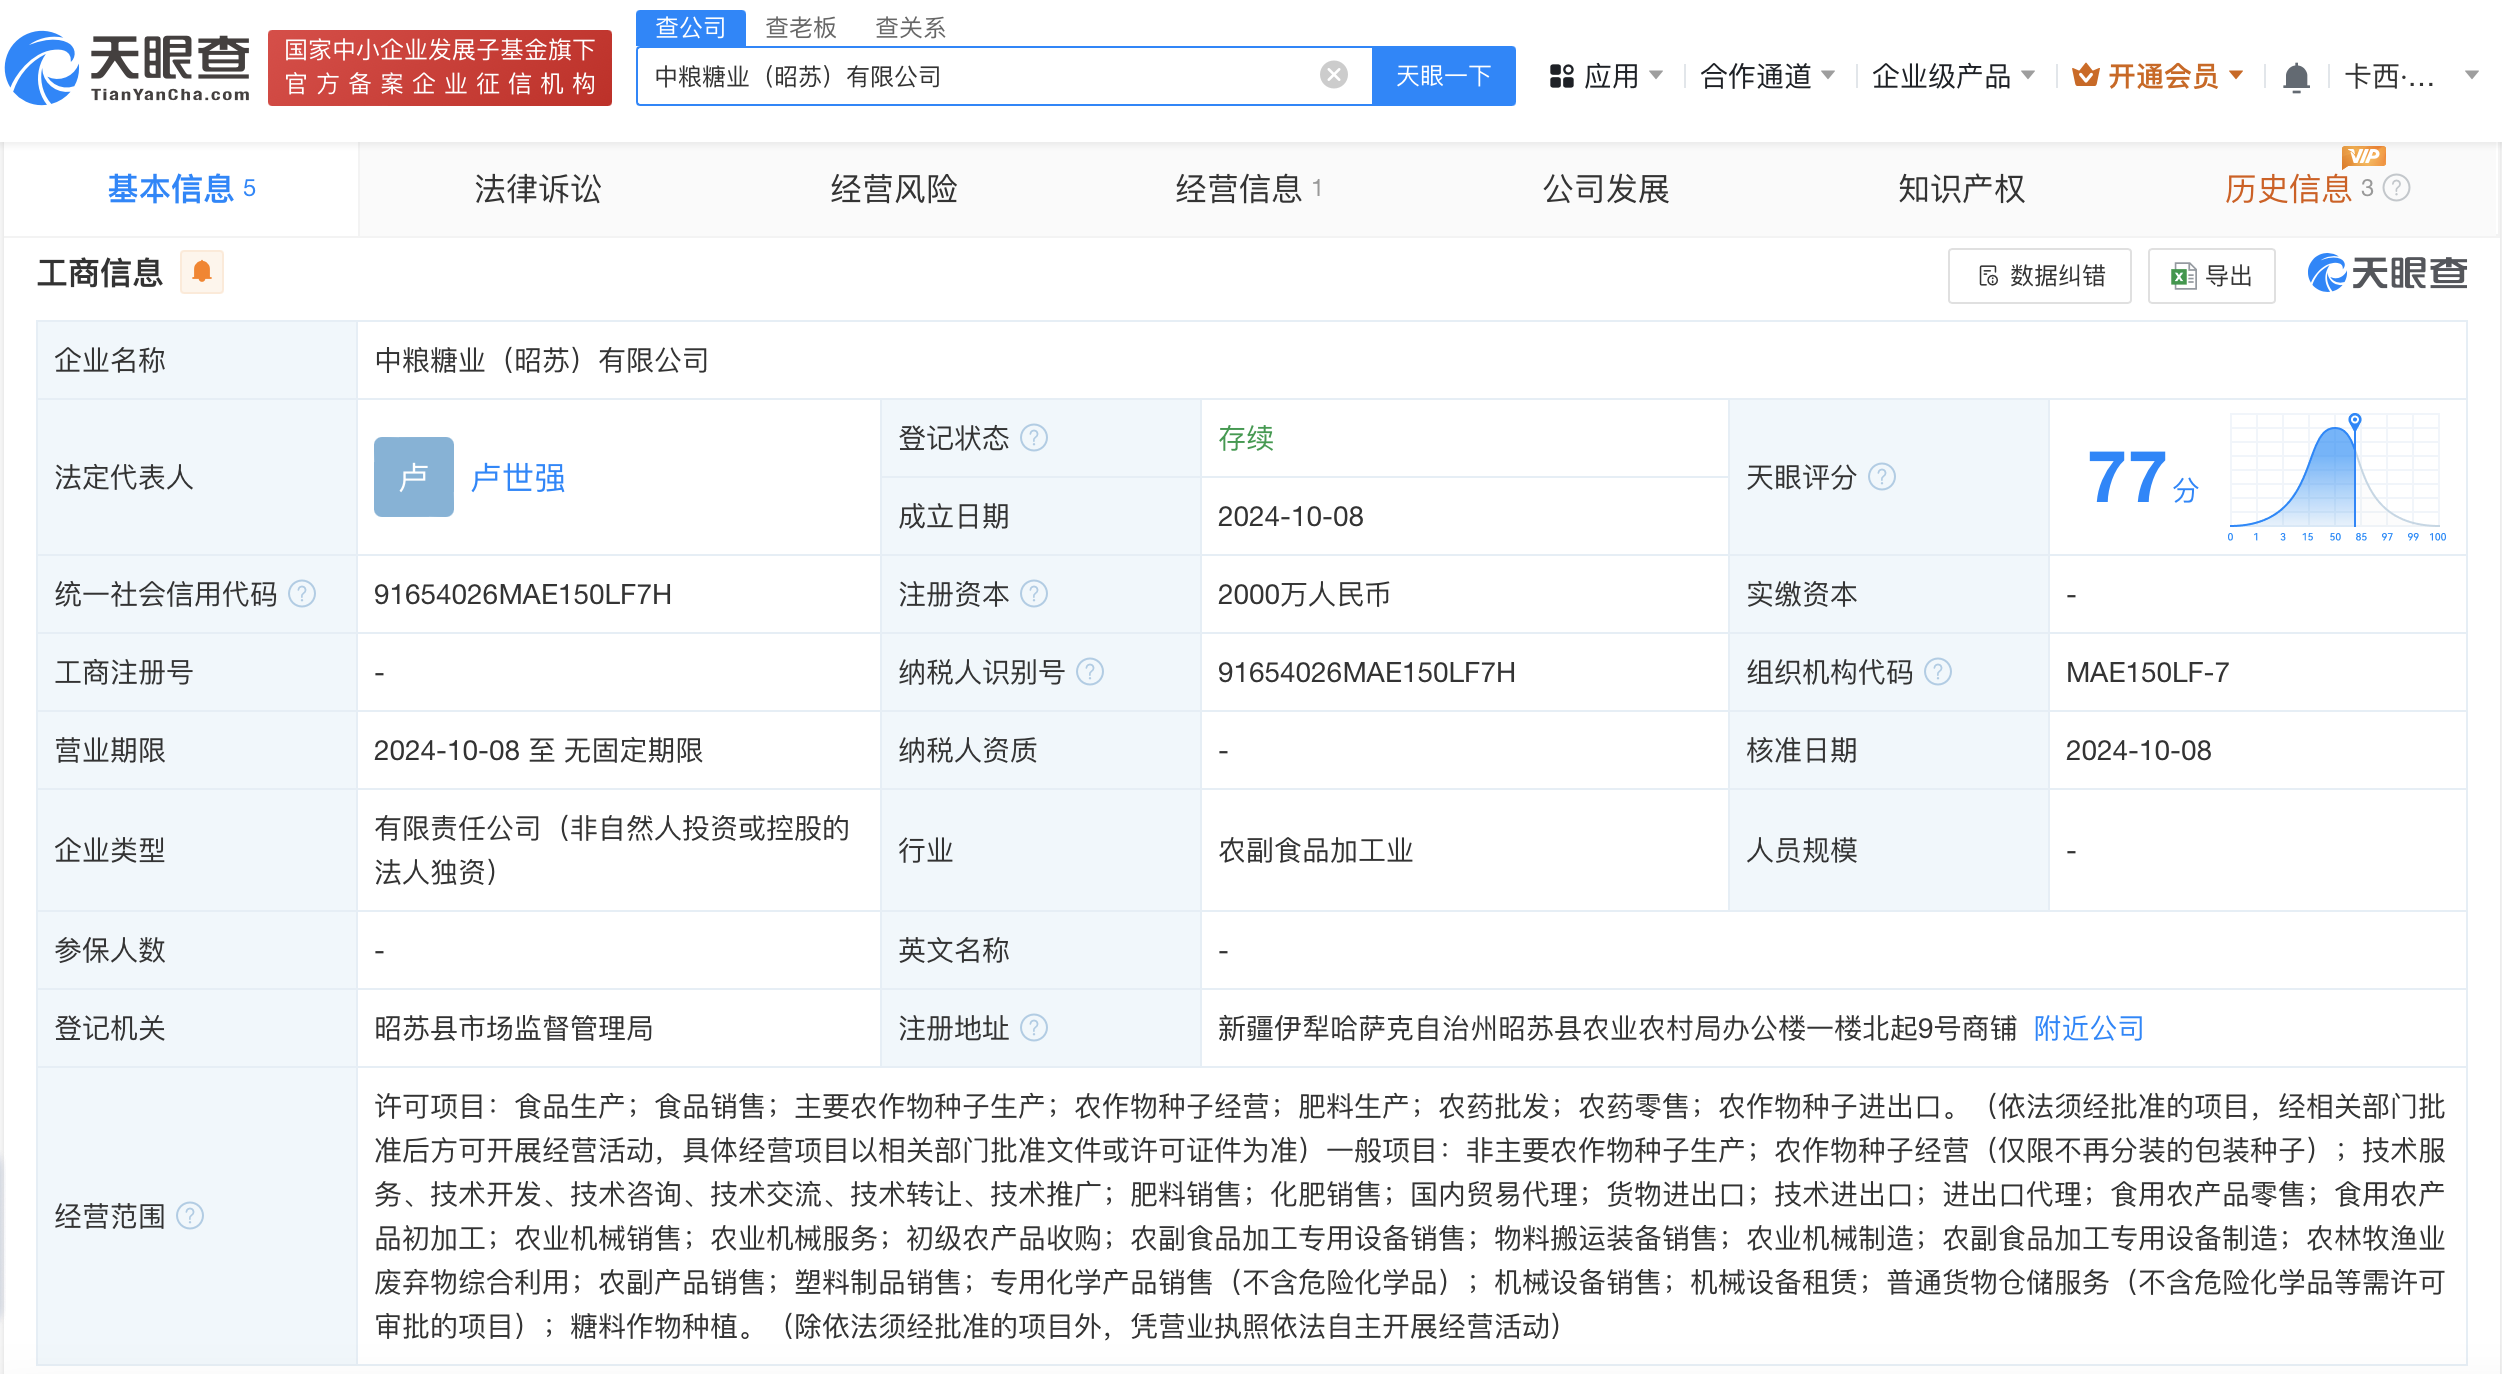2502x1374 pixels.
Task: Click the help icon beside 统一社会信用代码
Action: click(303, 593)
